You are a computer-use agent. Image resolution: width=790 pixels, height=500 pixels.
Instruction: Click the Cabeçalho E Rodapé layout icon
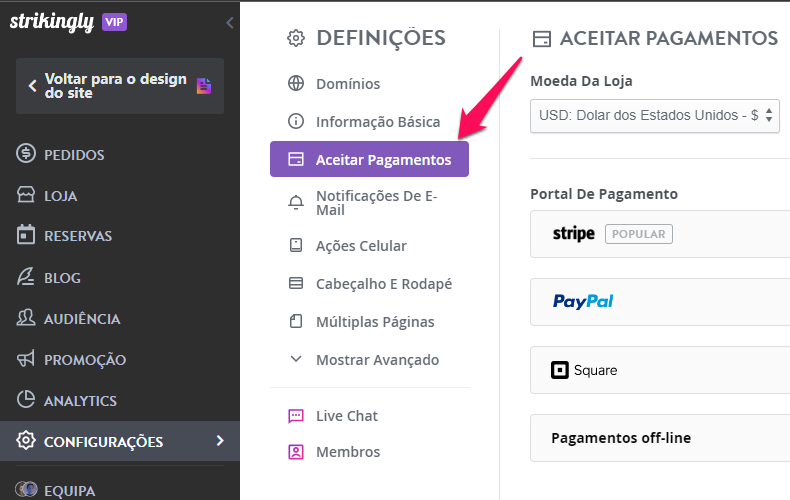[x=296, y=283]
